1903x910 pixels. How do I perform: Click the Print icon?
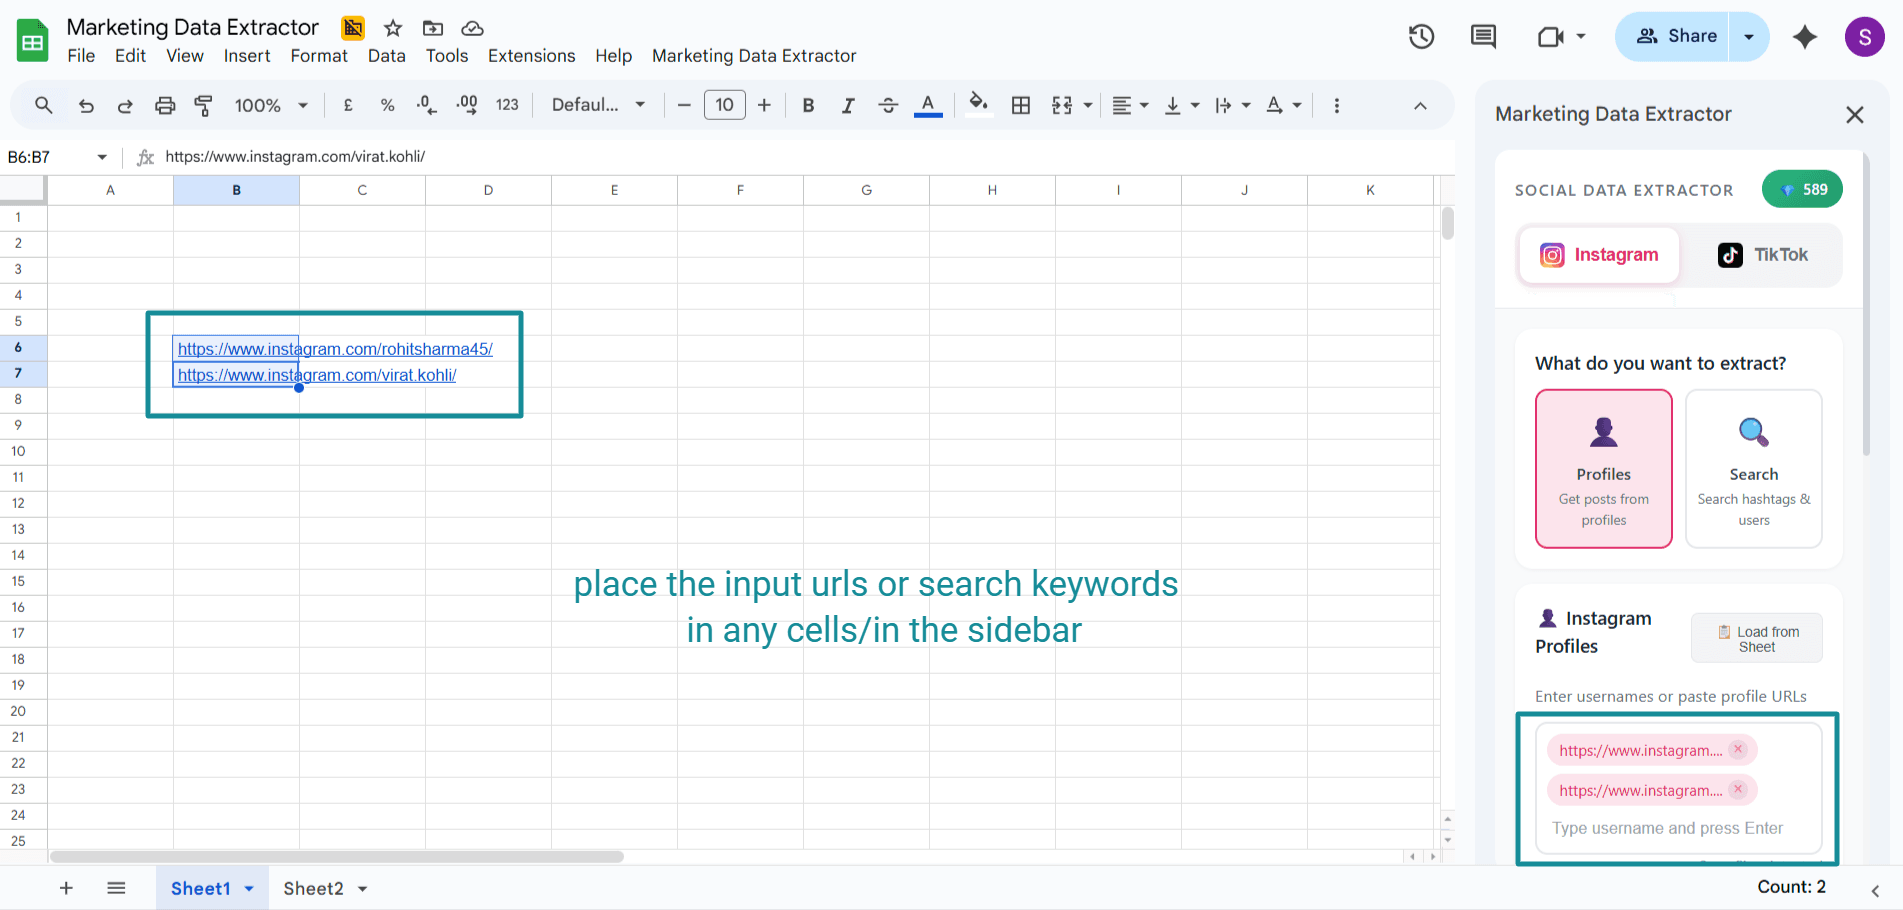165,105
